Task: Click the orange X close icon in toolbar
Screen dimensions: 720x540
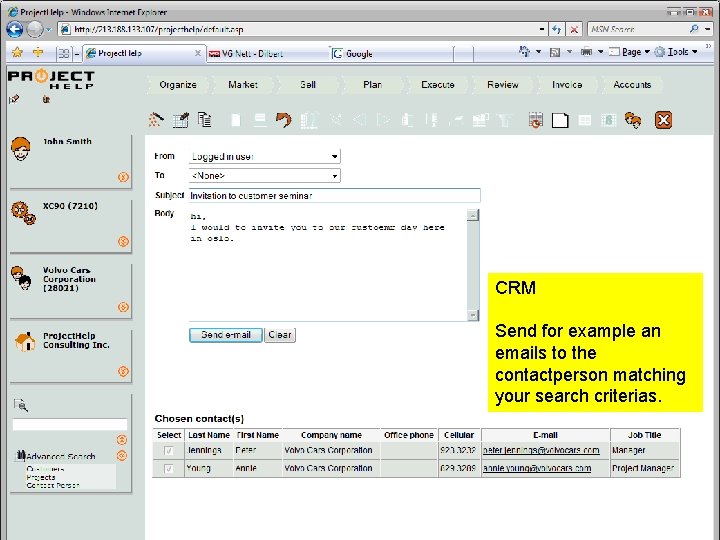Action: [x=663, y=120]
